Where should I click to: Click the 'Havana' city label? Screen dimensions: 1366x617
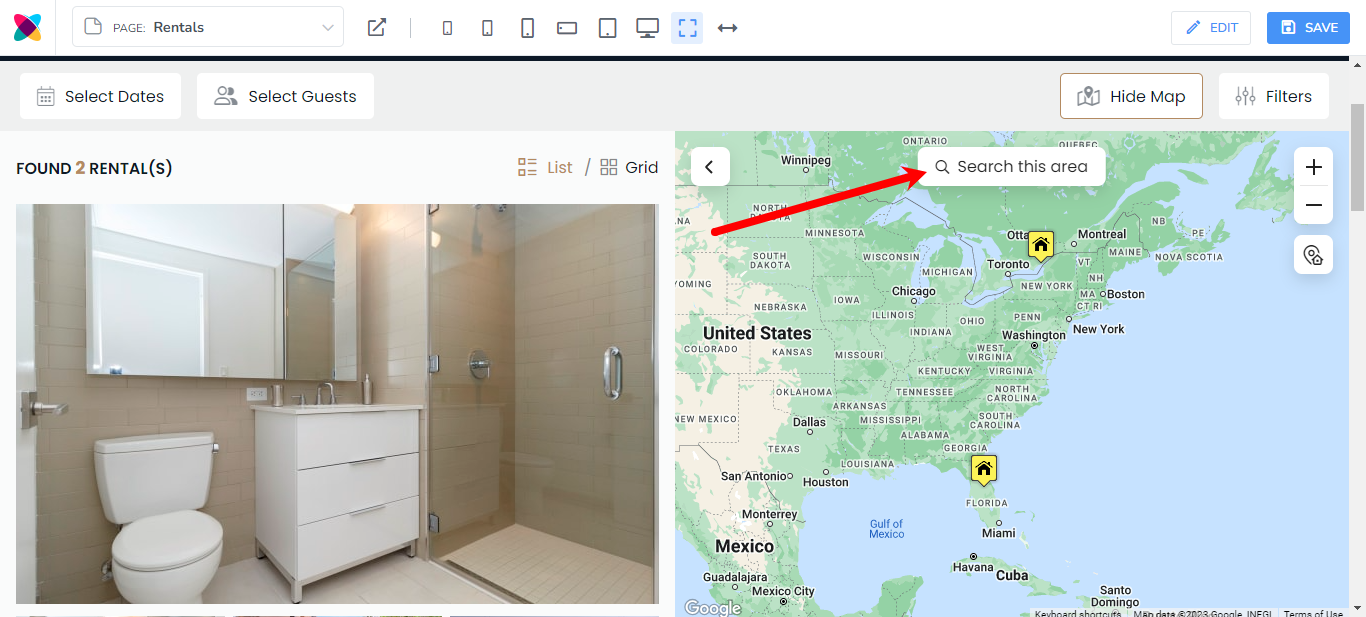pos(973,567)
